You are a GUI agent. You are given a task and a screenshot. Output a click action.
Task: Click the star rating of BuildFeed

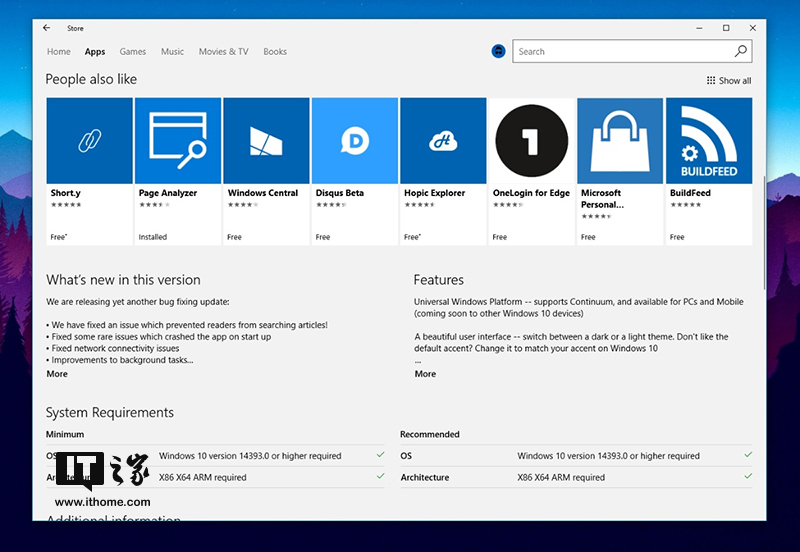pyautogui.click(x=686, y=205)
